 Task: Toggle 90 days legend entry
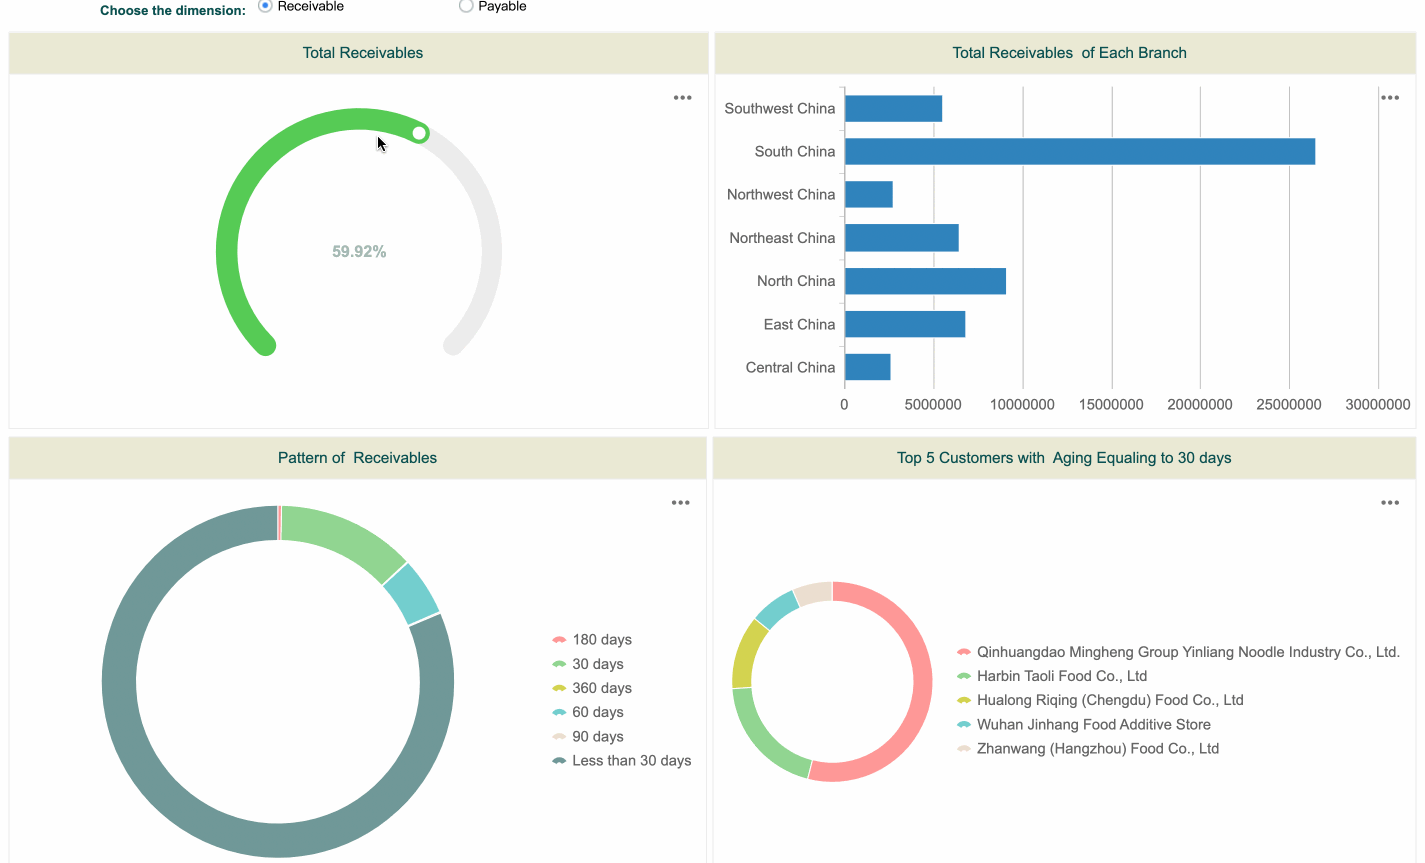point(588,736)
